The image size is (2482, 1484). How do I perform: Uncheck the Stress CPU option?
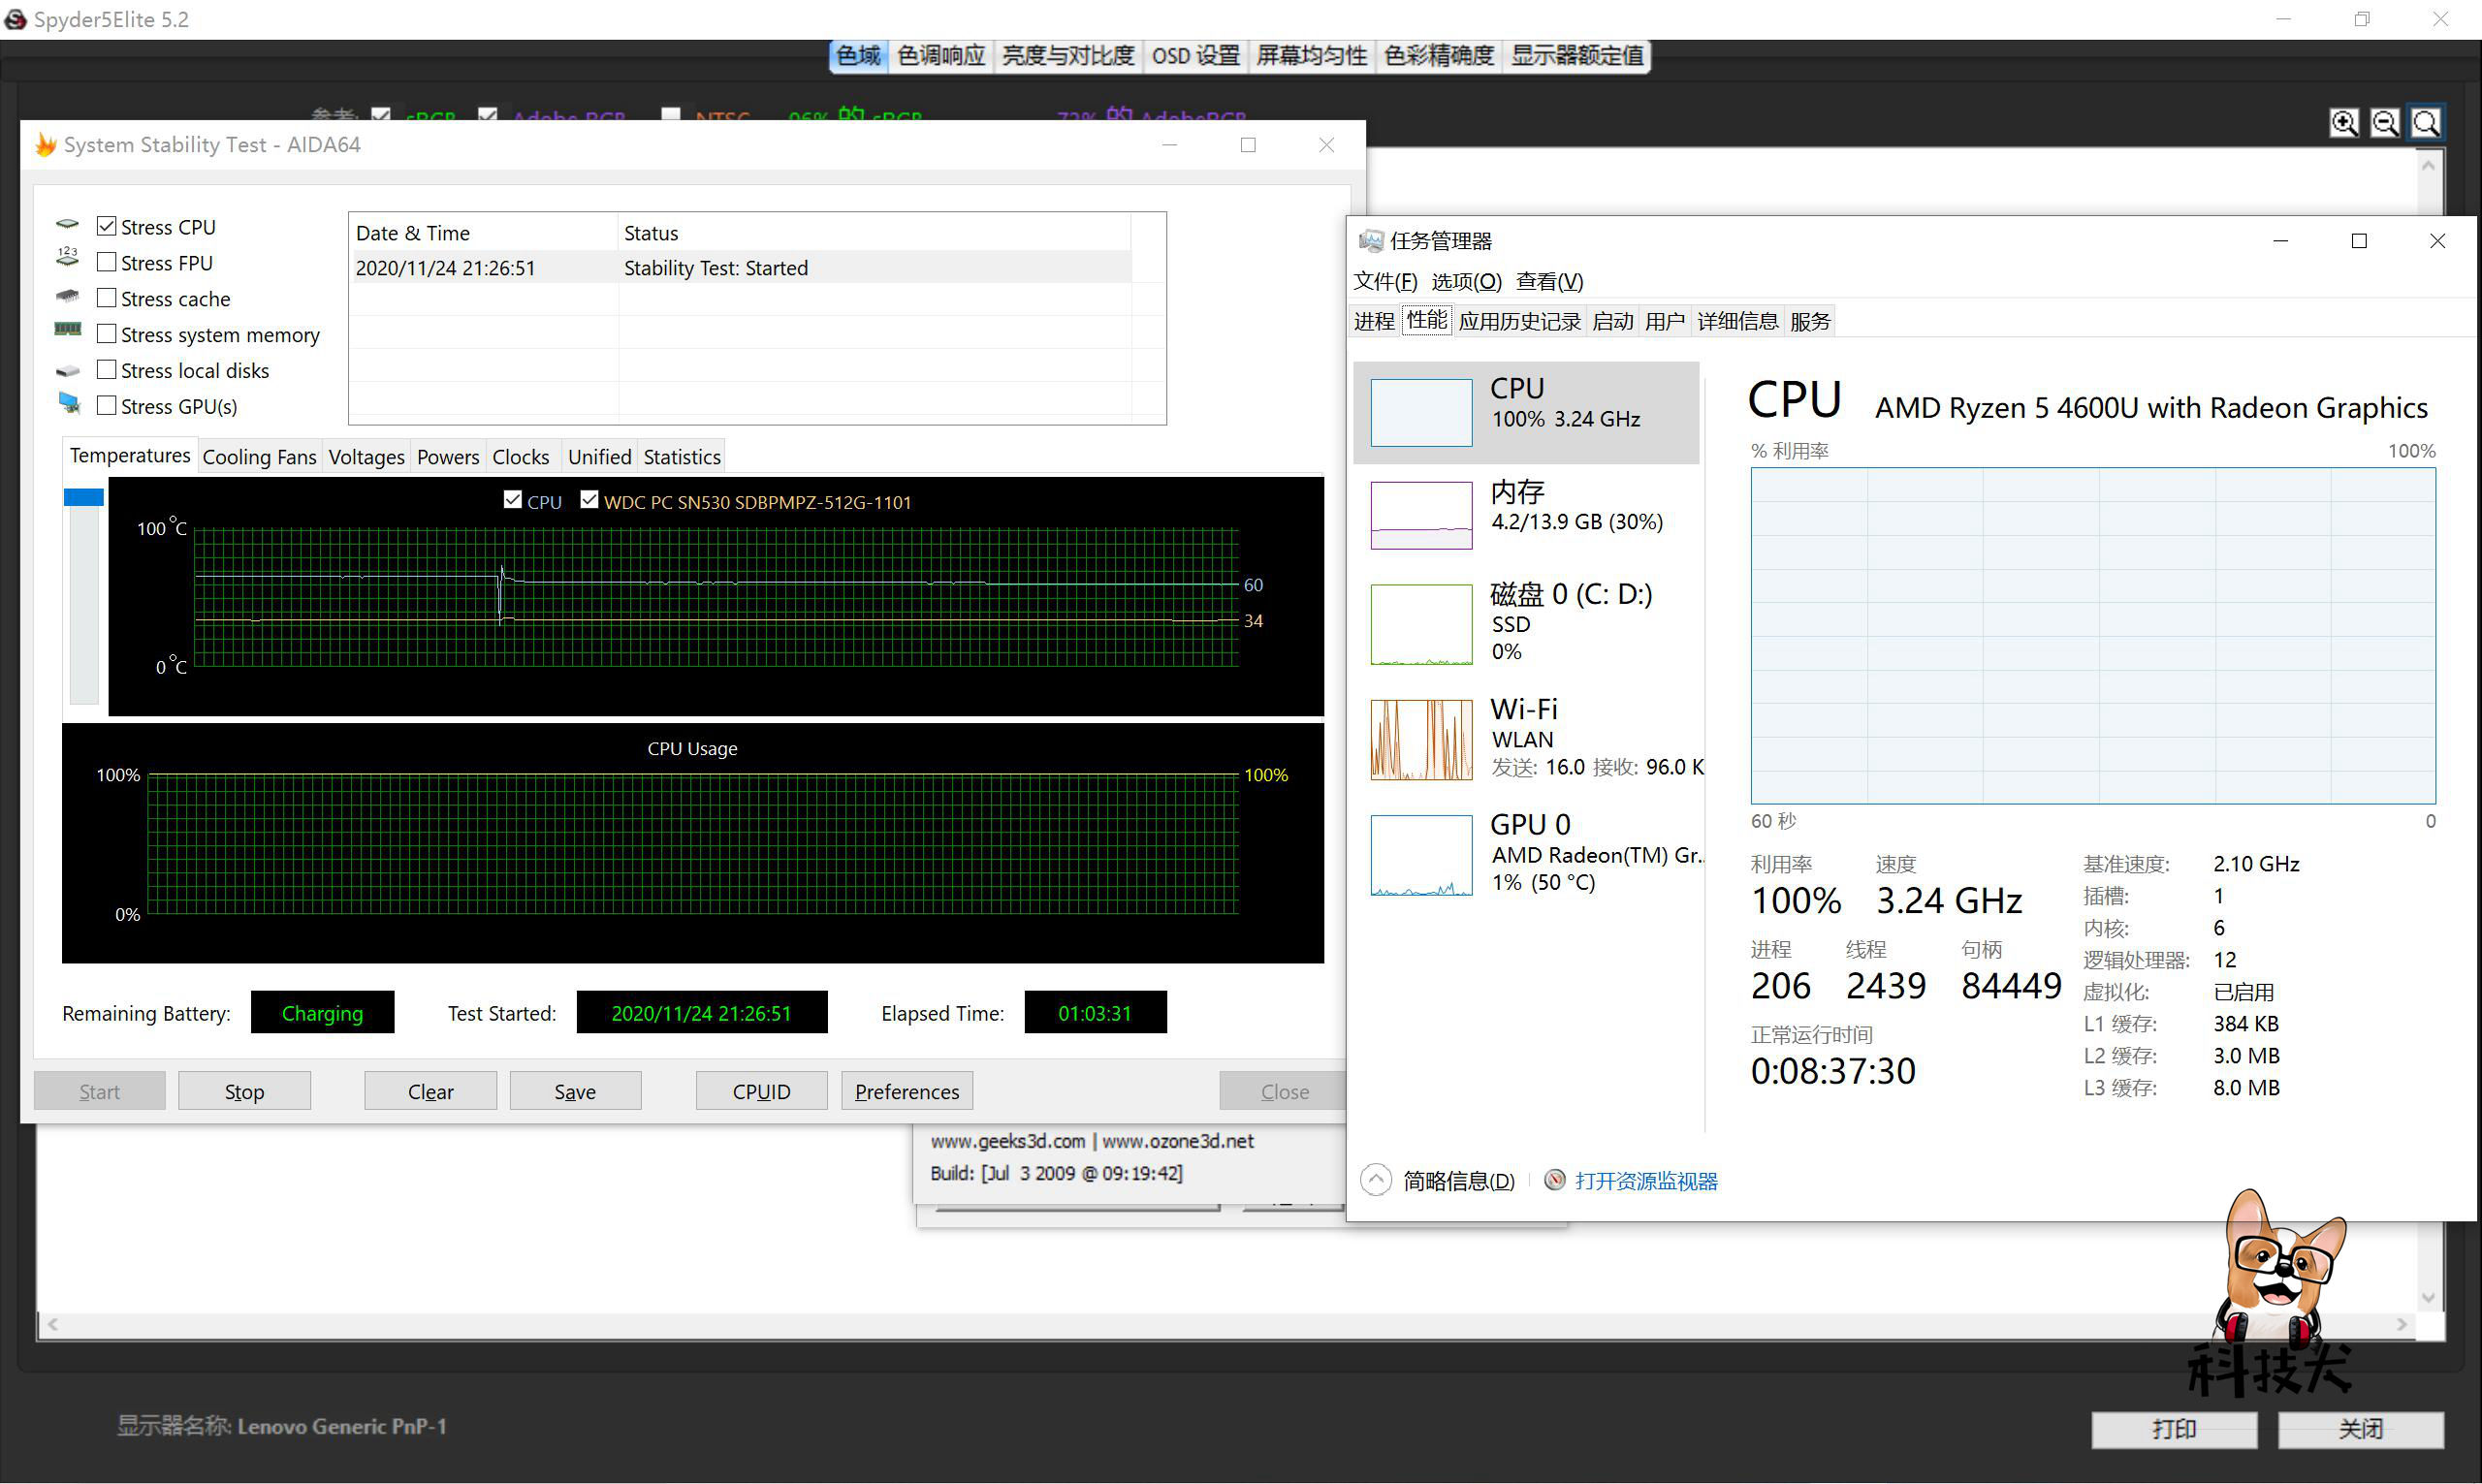coord(107,226)
